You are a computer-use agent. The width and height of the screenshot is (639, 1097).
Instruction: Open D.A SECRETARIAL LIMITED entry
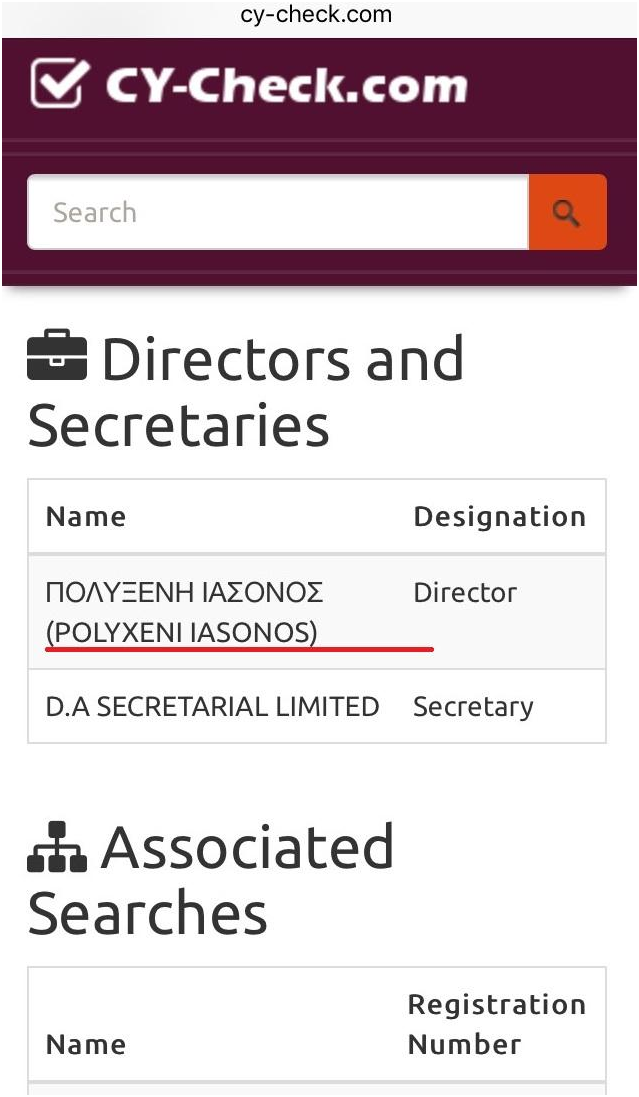pos(212,706)
